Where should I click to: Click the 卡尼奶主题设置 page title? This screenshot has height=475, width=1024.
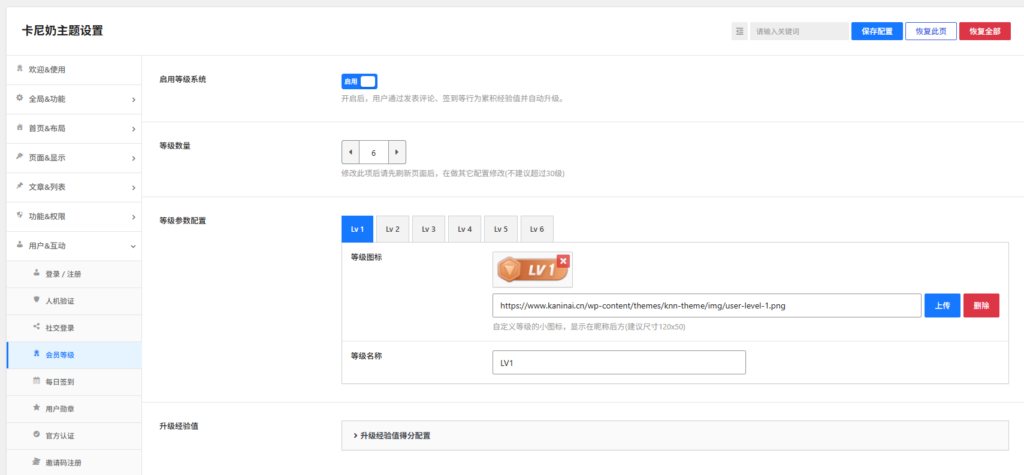(x=62, y=31)
